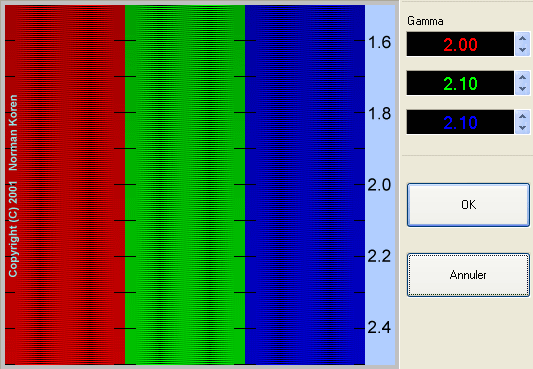Viewport: 533px width, 369px height.
Task: Confirm gamma settings with OK button
Action: click(x=468, y=205)
